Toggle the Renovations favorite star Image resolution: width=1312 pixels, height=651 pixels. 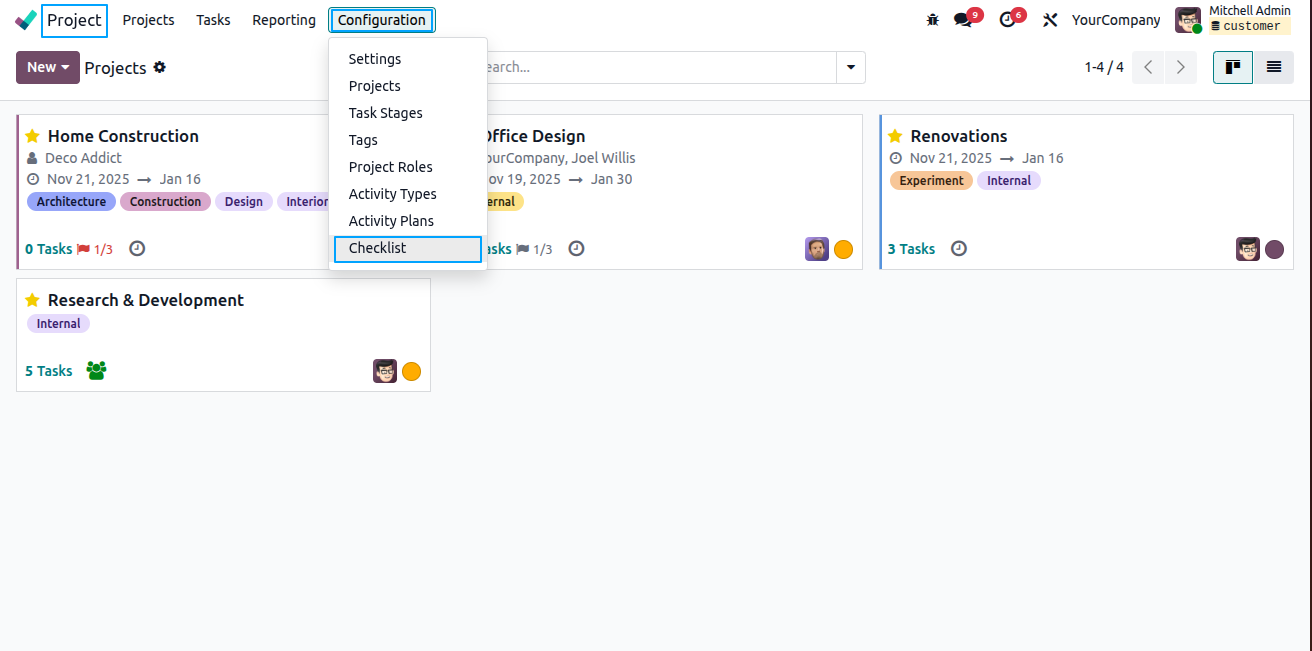click(895, 136)
